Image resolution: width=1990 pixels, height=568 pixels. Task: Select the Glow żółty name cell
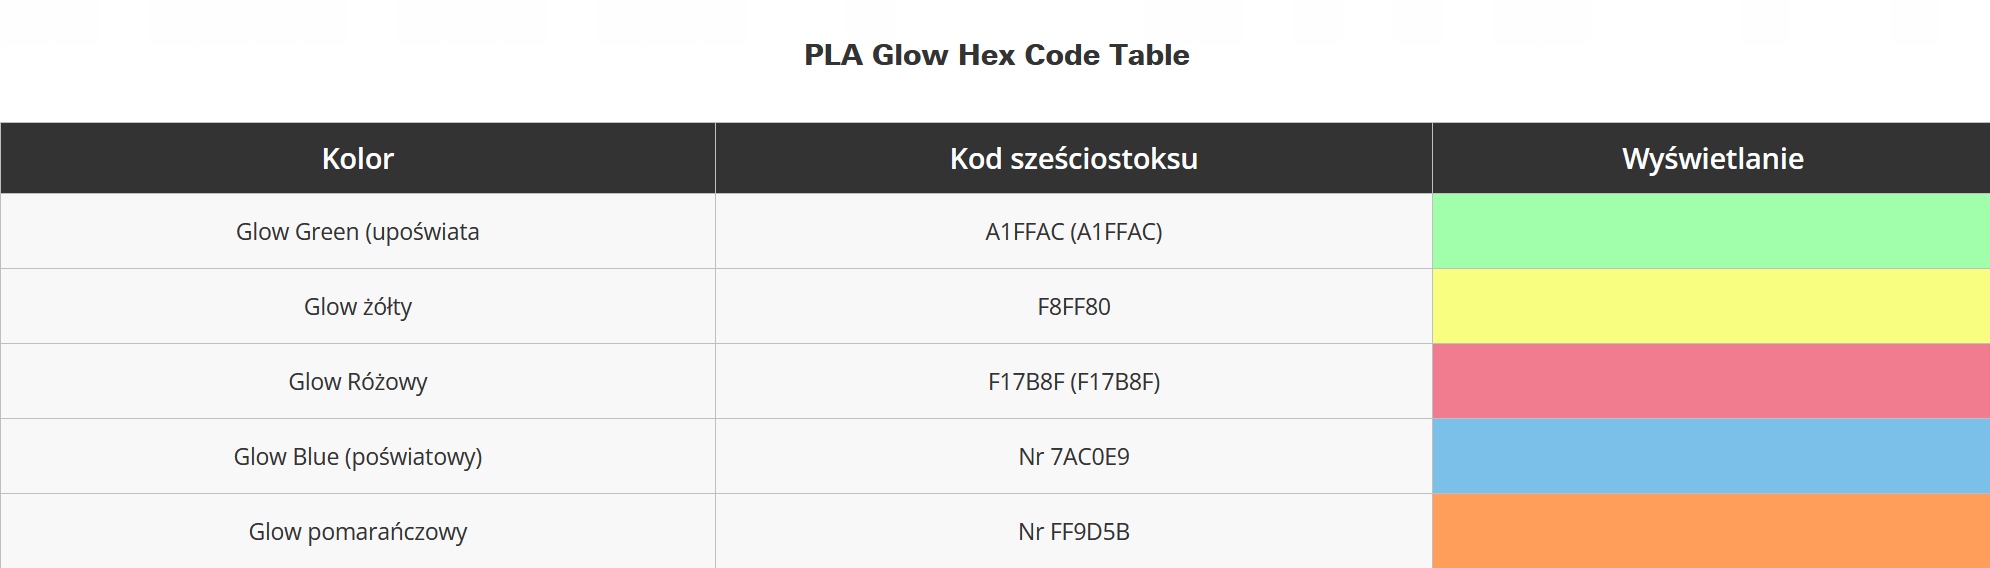(x=358, y=307)
